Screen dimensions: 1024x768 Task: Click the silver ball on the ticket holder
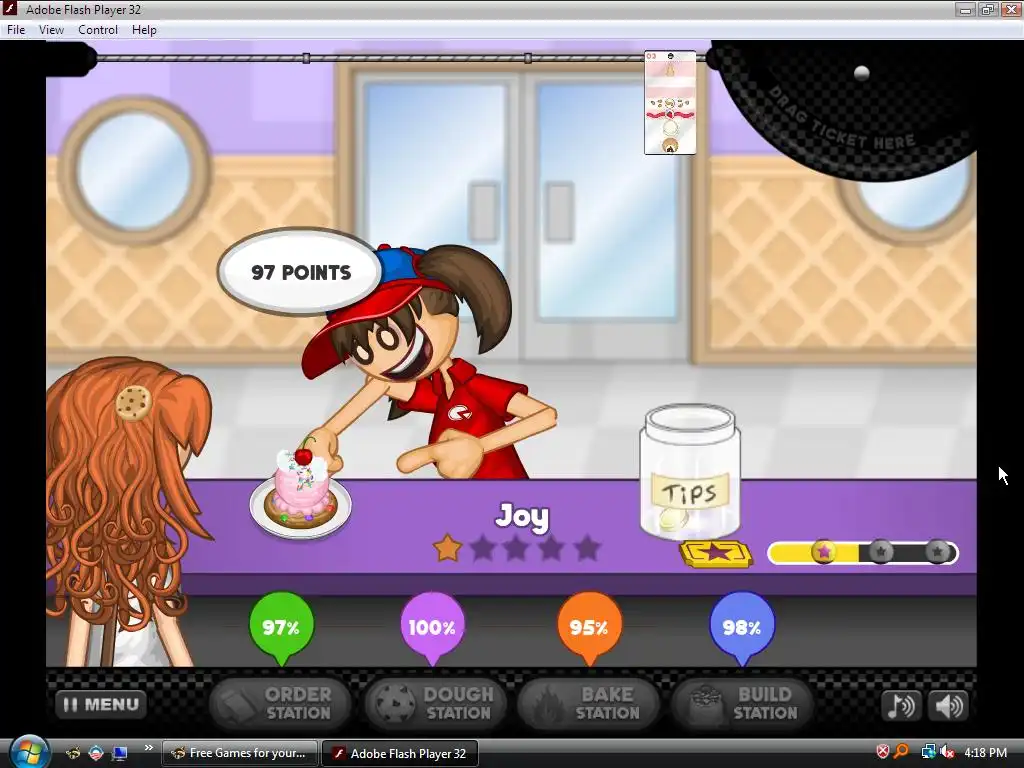[862, 72]
